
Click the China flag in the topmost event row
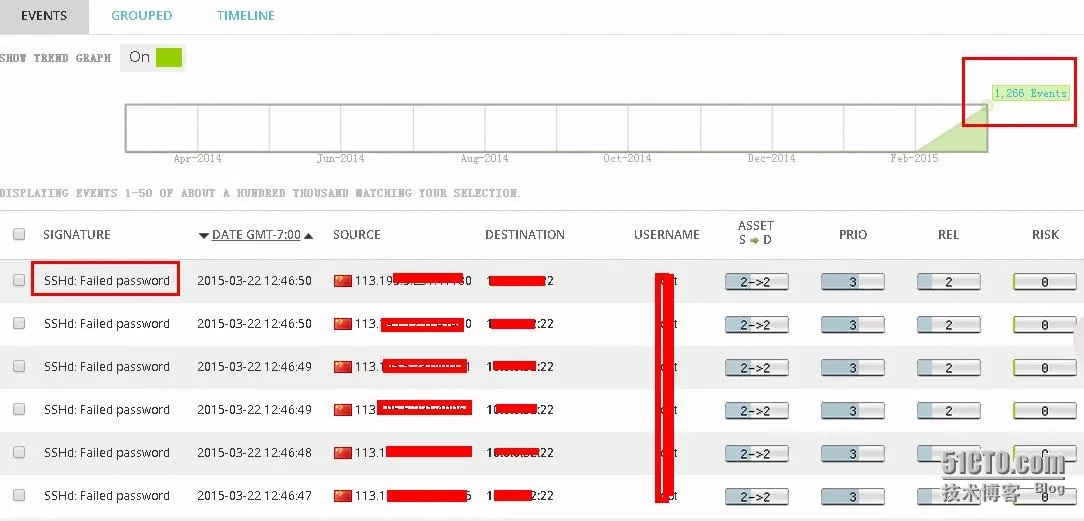coord(343,281)
